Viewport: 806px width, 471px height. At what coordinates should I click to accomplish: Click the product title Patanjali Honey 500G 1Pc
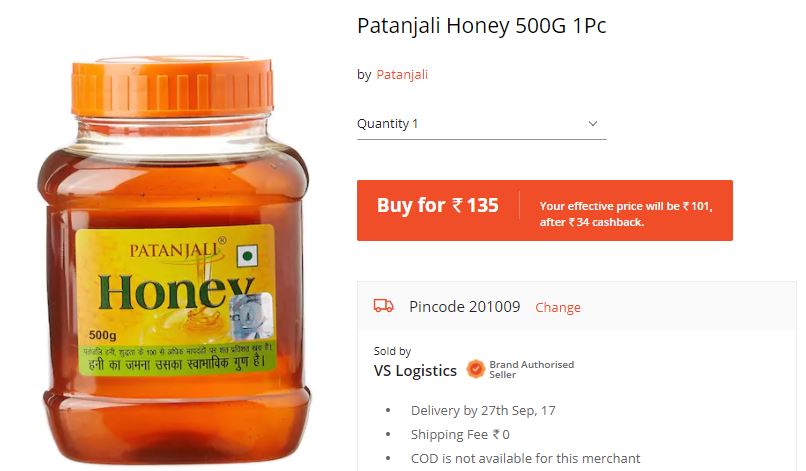(482, 26)
